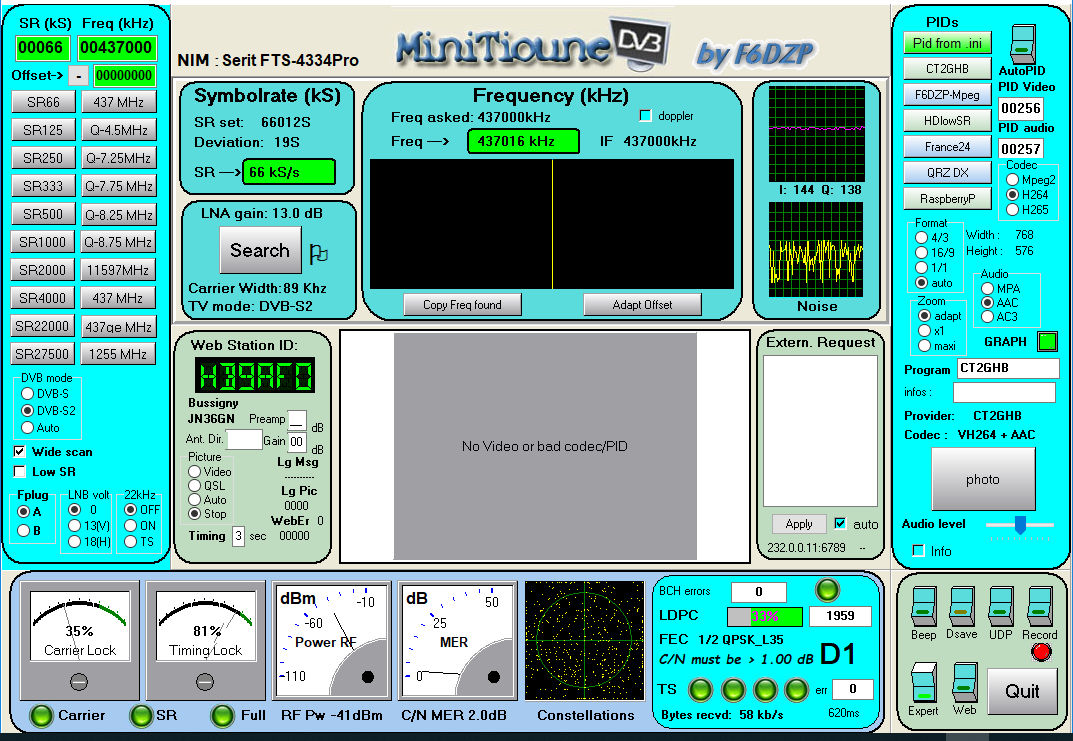Click the Timing seconds field

[x=238, y=536]
